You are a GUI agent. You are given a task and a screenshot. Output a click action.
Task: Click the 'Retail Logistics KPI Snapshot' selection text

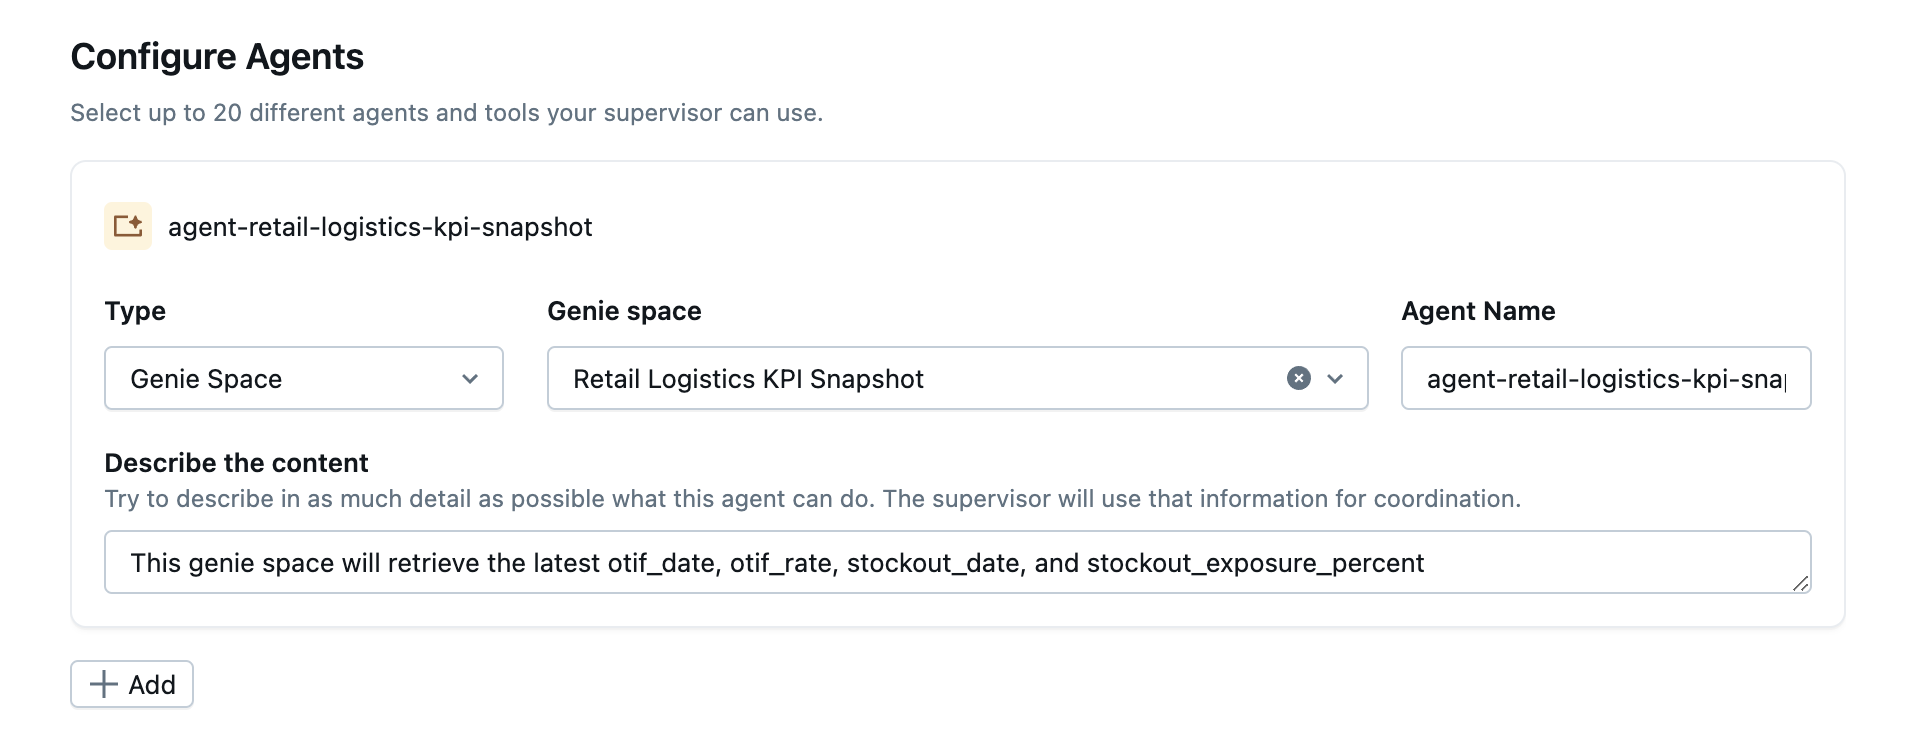point(748,379)
